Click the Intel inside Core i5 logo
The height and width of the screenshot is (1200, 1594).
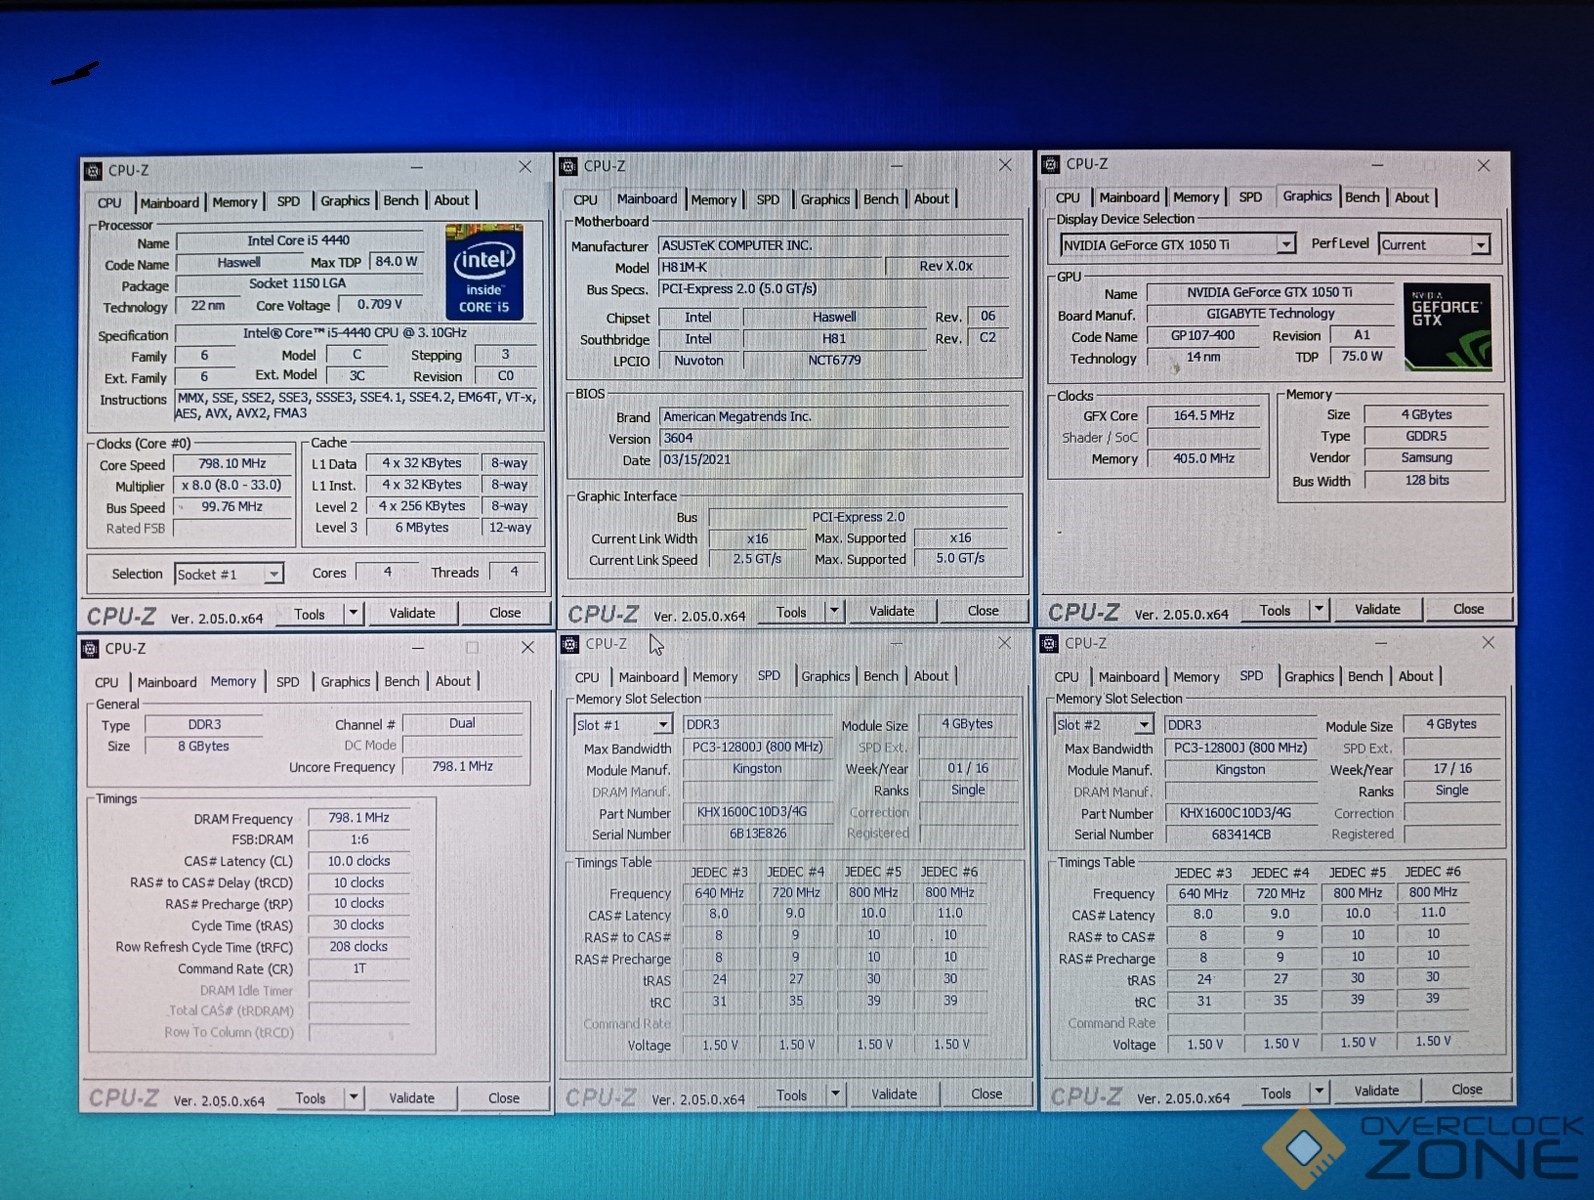point(484,272)
